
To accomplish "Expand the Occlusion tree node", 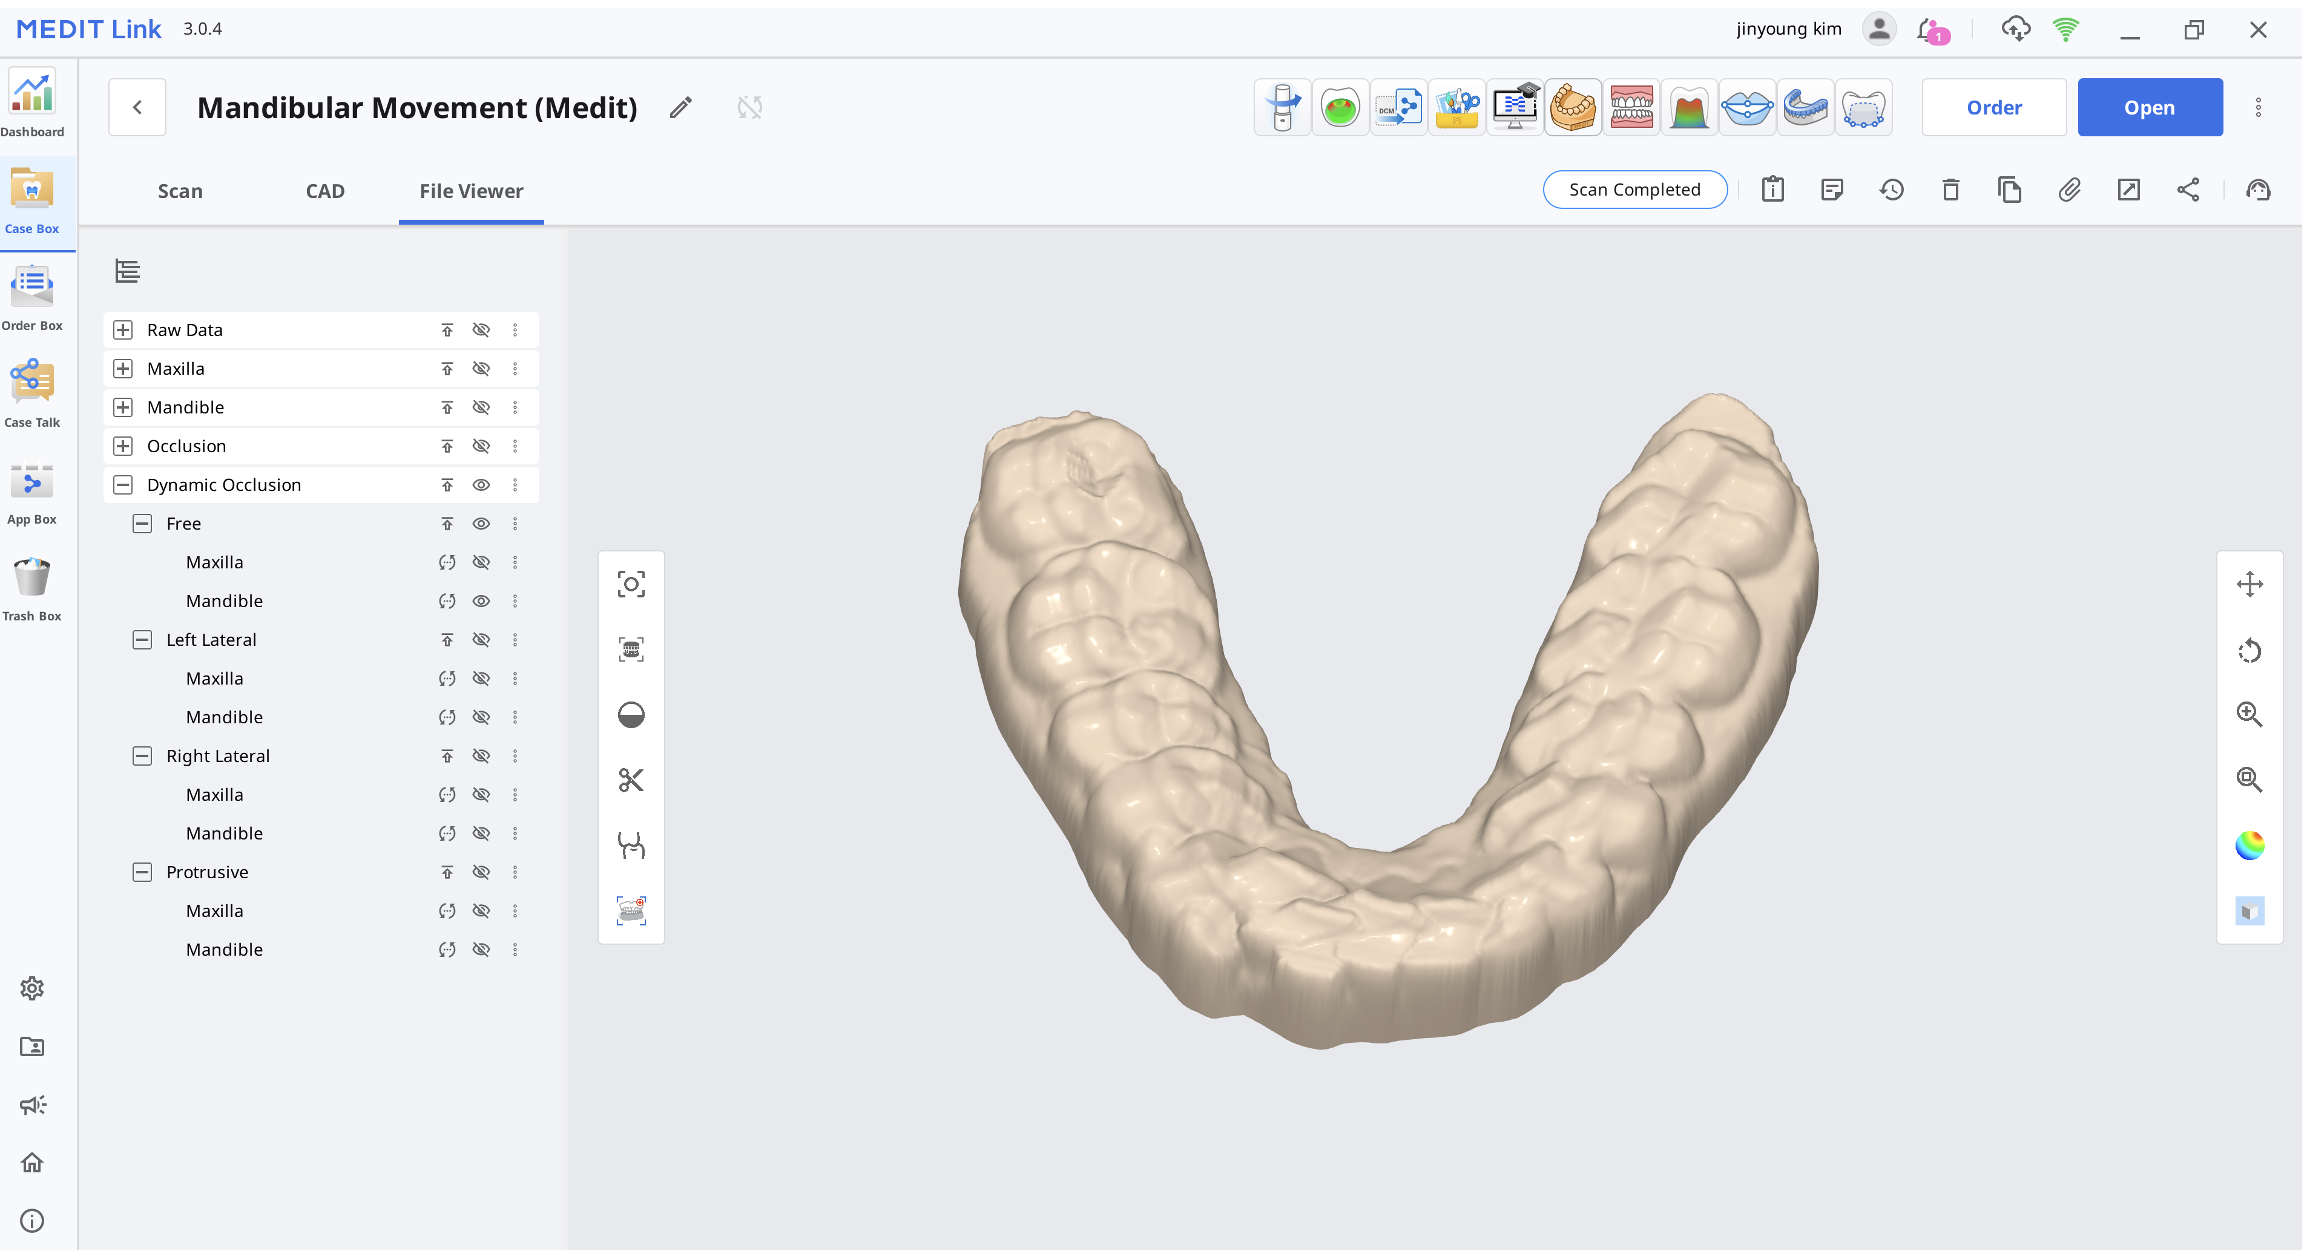I will click(123, 445).
